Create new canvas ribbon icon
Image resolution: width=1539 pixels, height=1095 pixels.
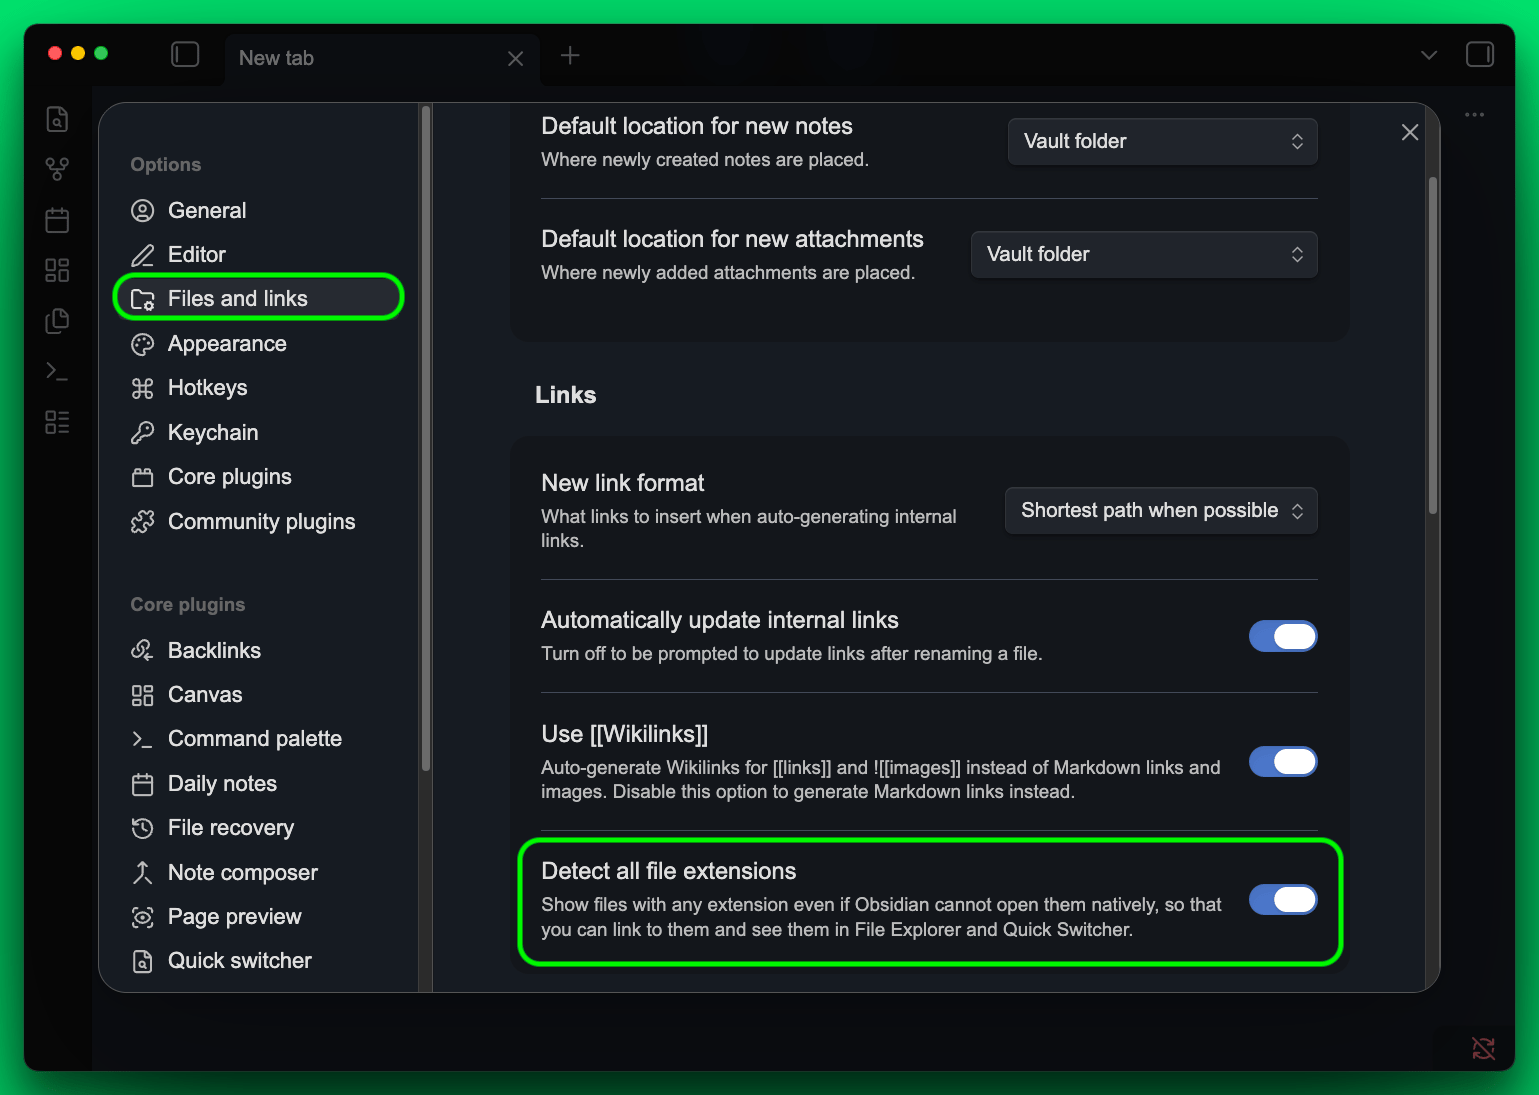(x=58, y=270)
